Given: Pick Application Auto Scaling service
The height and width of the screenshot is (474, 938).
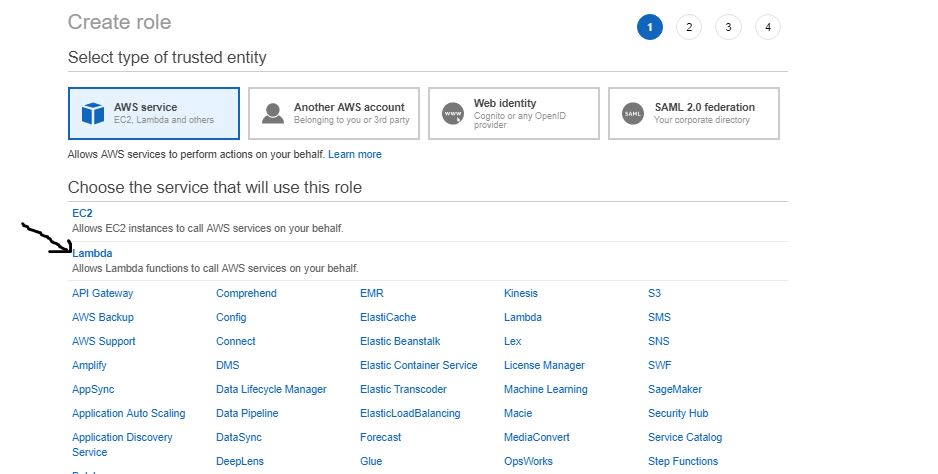Looking at the screenshot, I should pyautogui.click(x=129, y=413).
